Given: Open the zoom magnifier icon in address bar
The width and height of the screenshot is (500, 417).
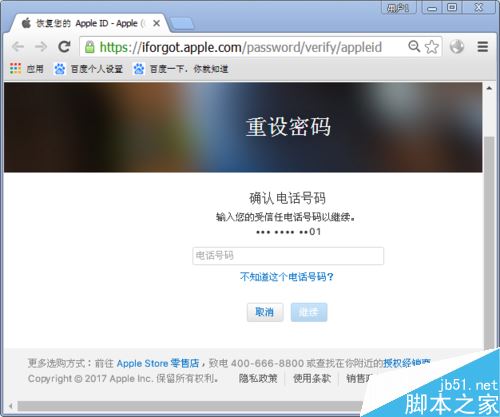Looking at the screenshot, I should click(414, 47).
